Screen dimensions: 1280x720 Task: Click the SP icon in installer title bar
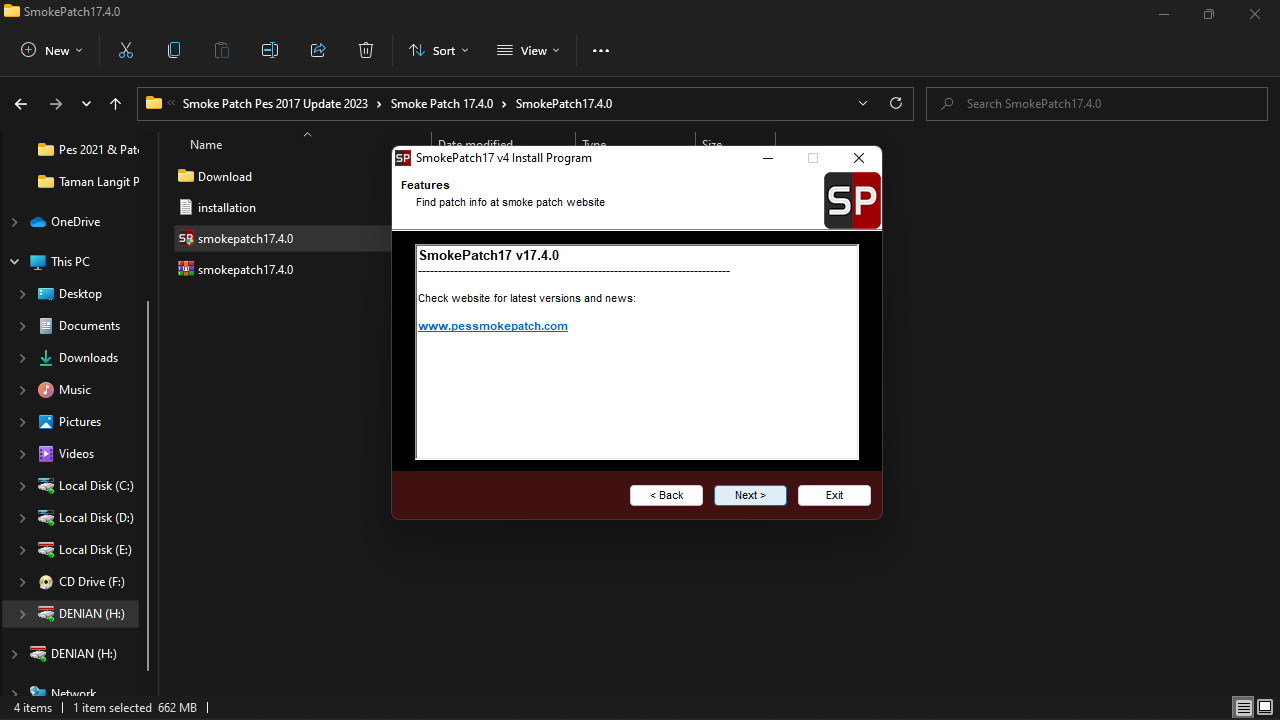click(403, 158)
